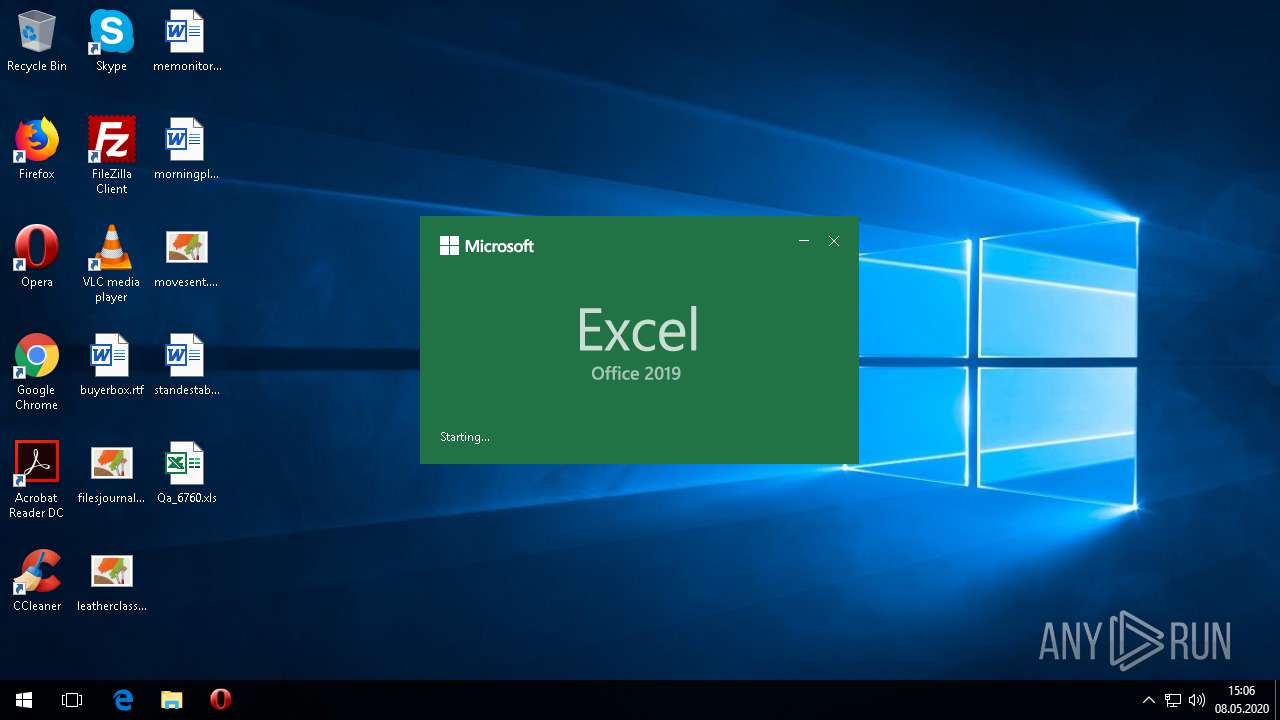Open network status tray icon

[1172, 700]
